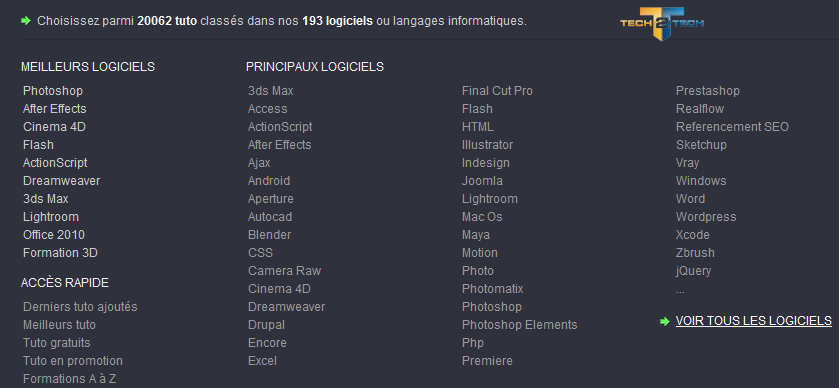This screenshot has width=839, height=388.
Task: Open Tuto gratuits quick access
Action: (57, 343)
